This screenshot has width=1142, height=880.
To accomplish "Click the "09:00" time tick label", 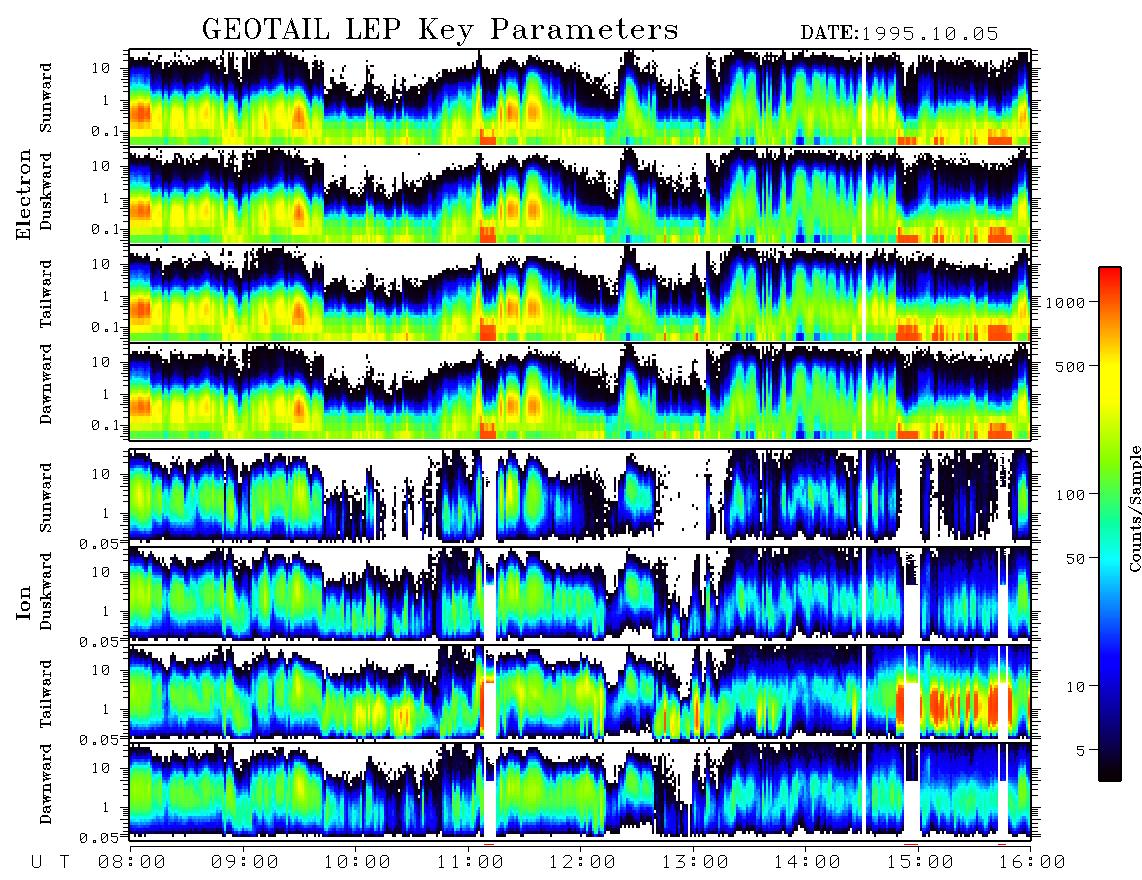I will click(245, 862).
